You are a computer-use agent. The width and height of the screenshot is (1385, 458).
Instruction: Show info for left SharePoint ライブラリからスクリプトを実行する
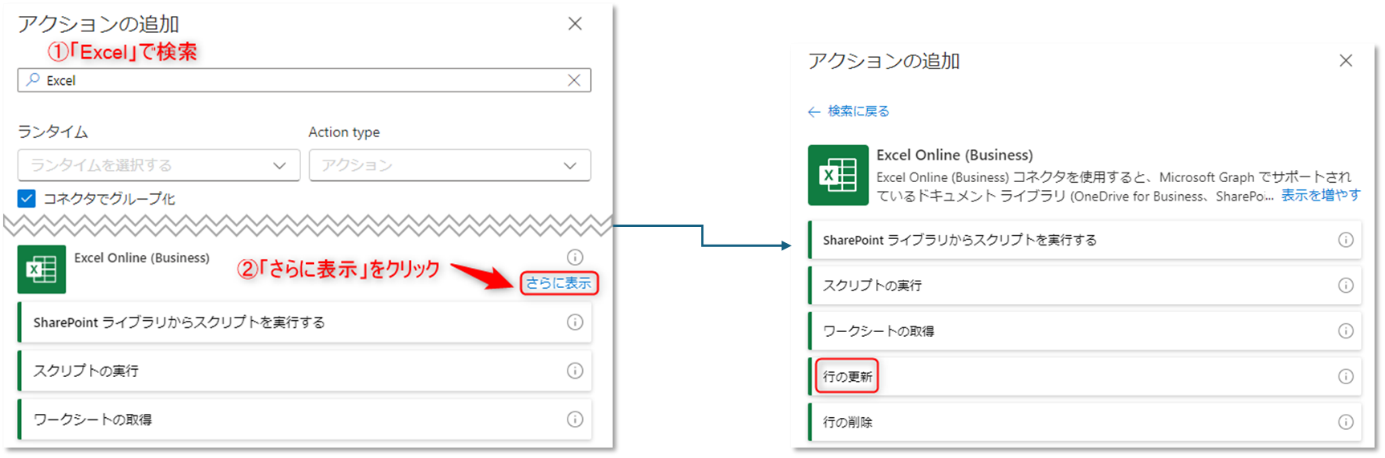coord(575,322)
